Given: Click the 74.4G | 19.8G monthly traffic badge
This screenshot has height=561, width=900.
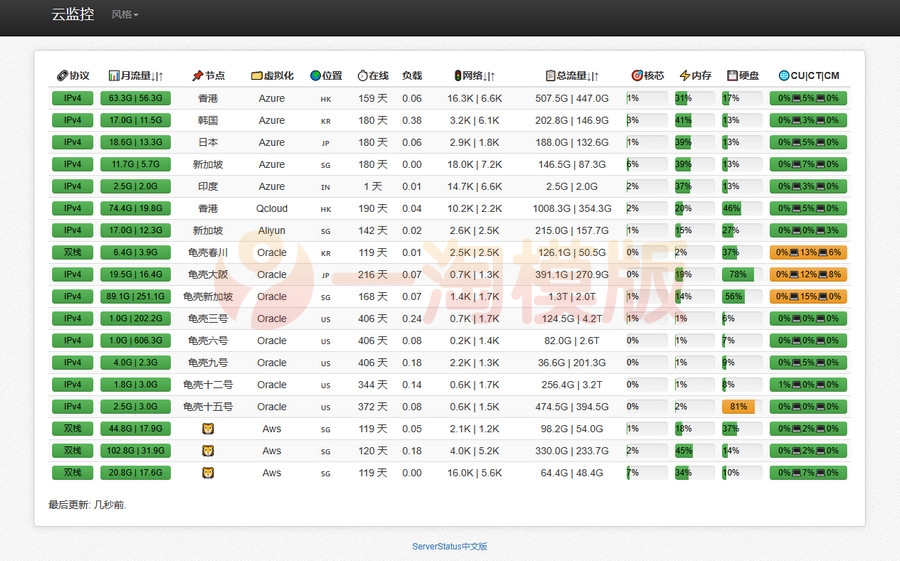Looking at the screenshot, I should coord(135,208).
